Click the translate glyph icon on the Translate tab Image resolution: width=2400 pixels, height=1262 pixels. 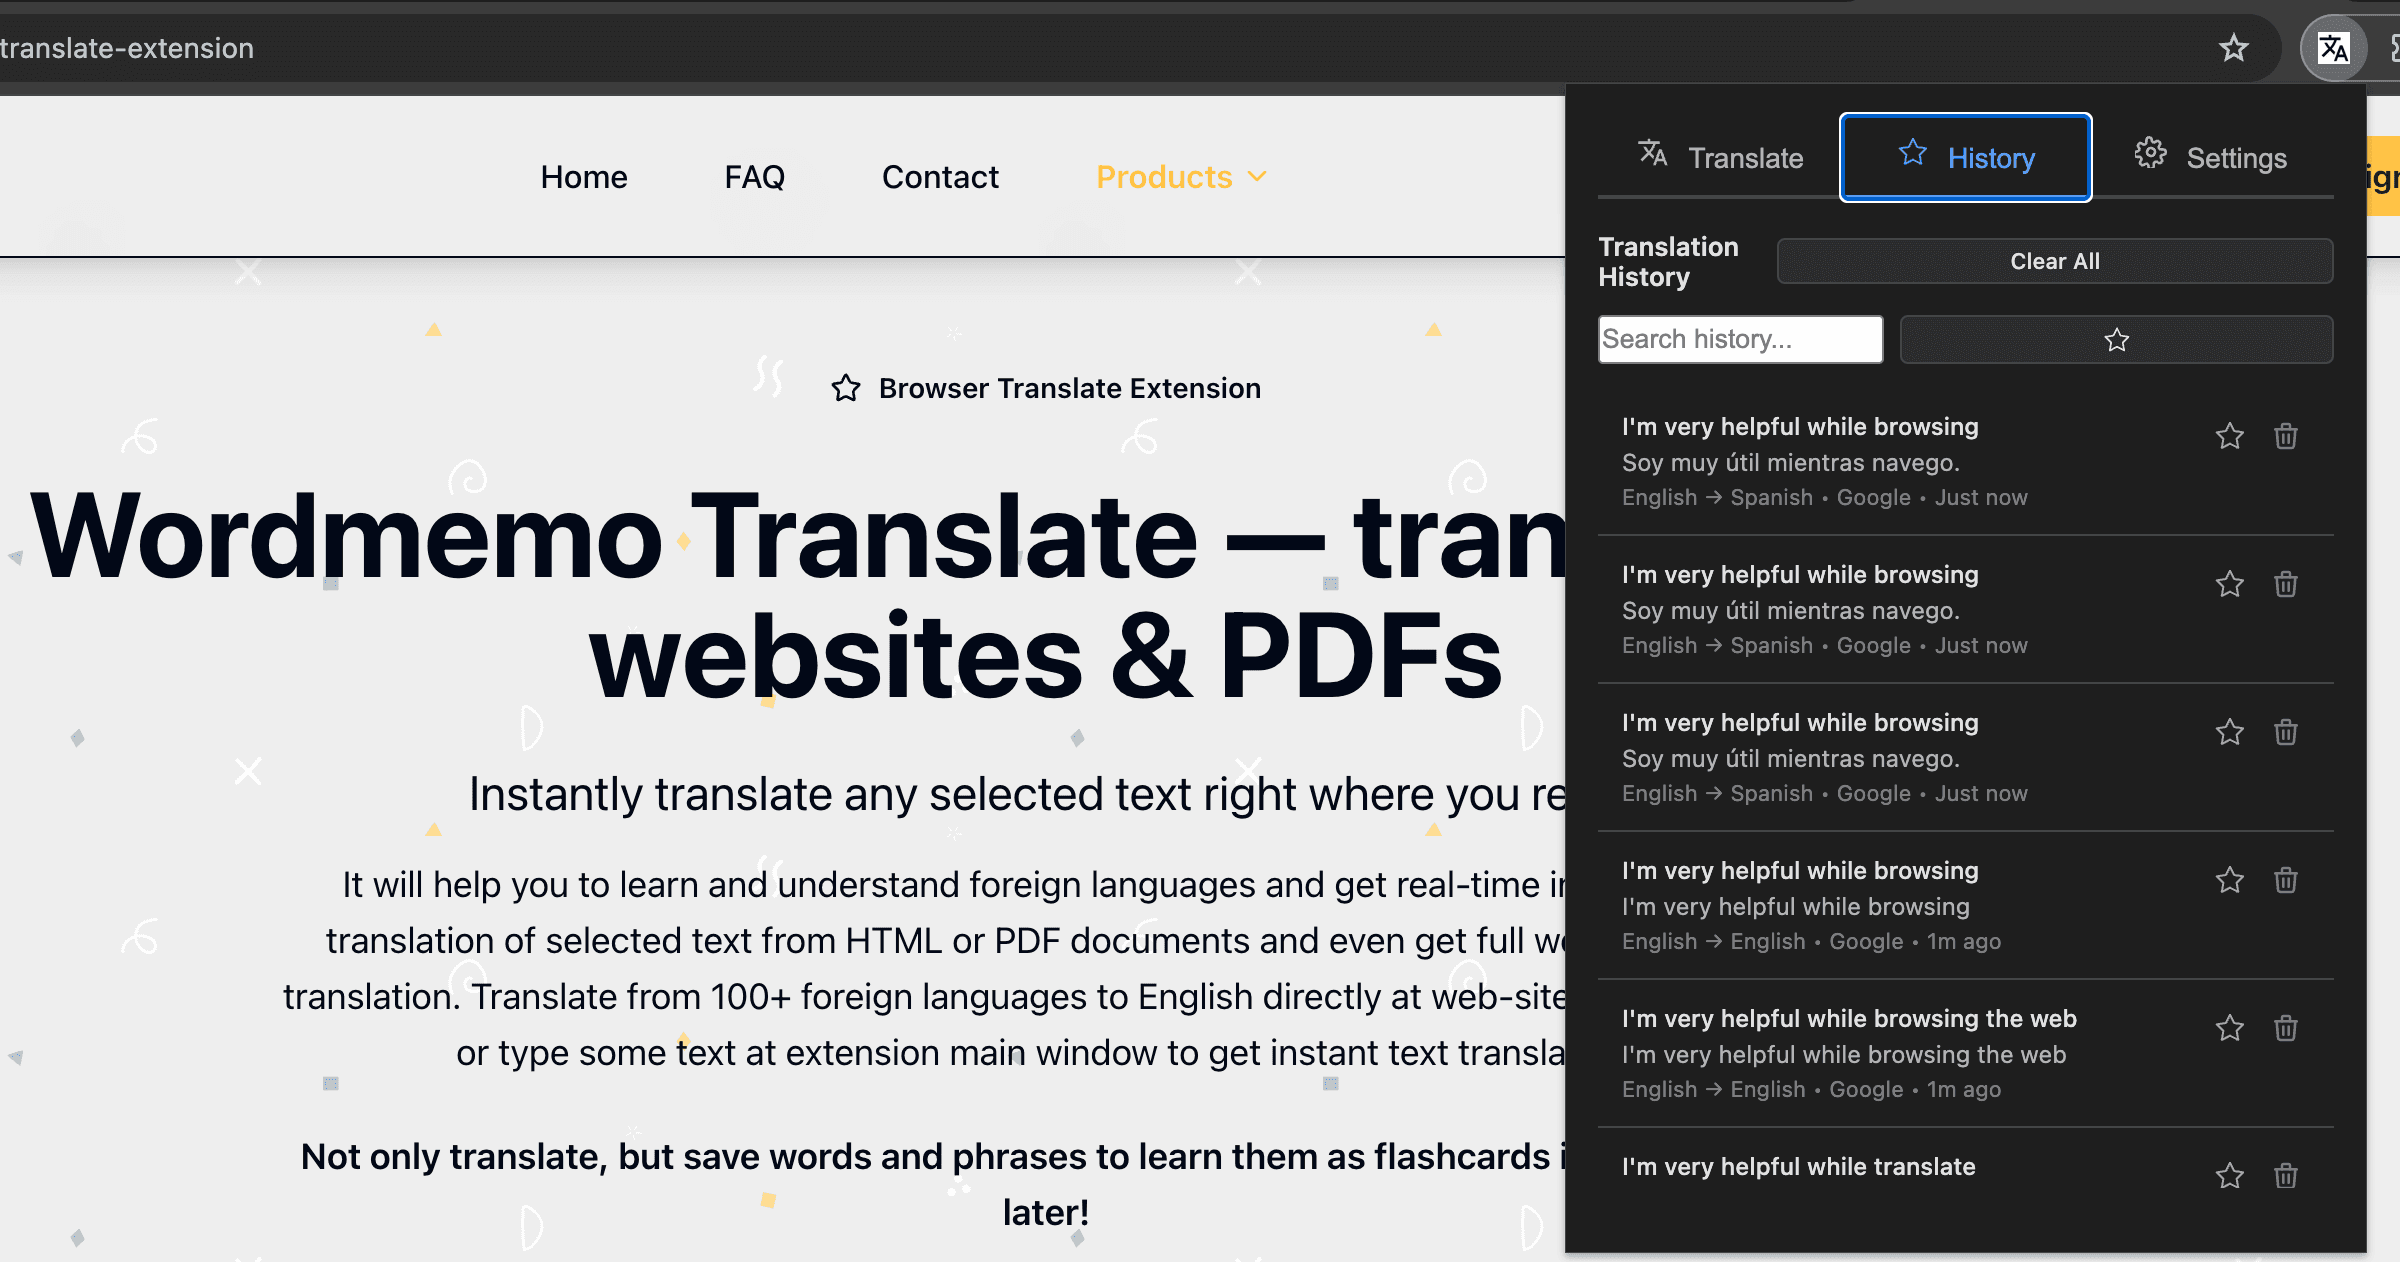pos(1652,154)
